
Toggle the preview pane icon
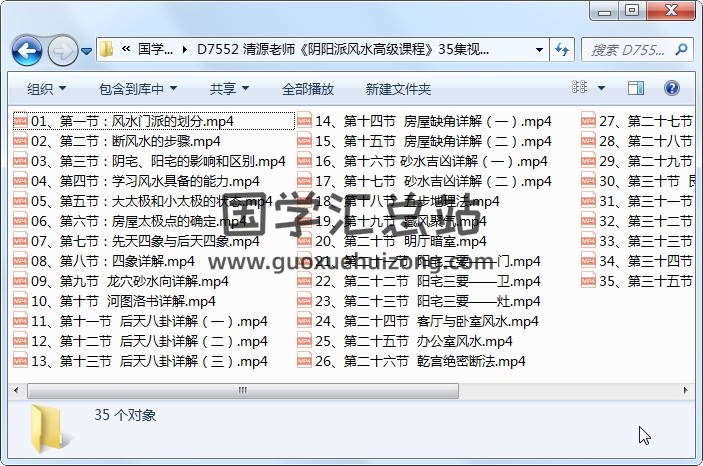pyautogui.click(x=644, y=88)
